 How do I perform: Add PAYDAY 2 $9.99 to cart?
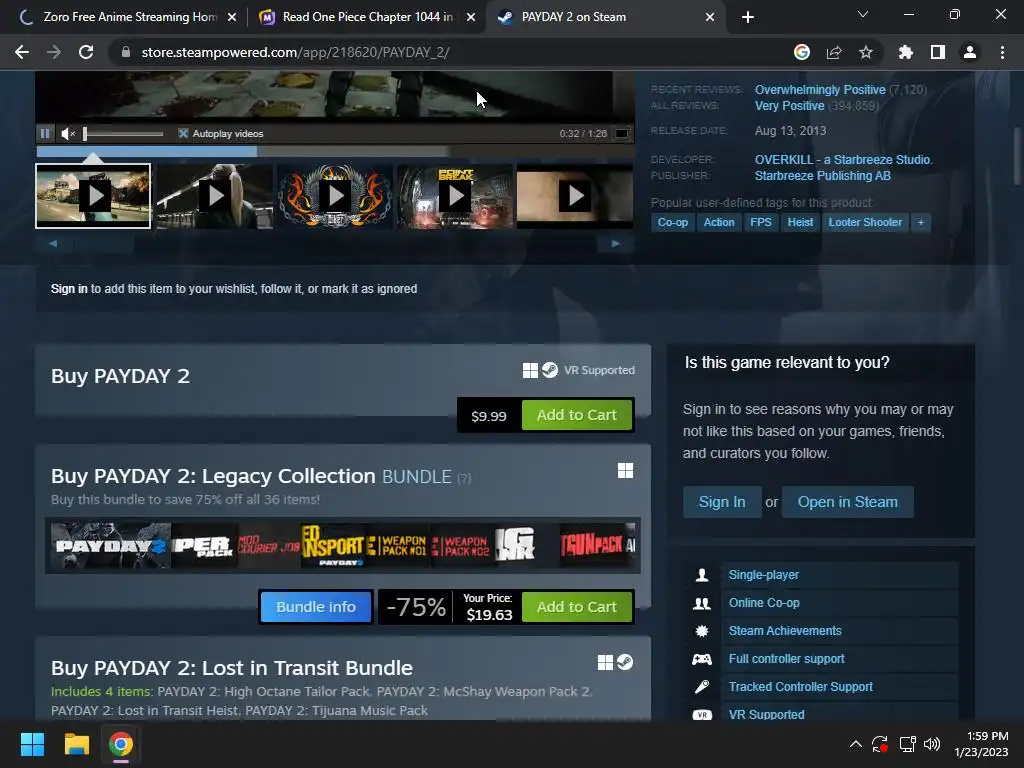[x=577, y=415]
